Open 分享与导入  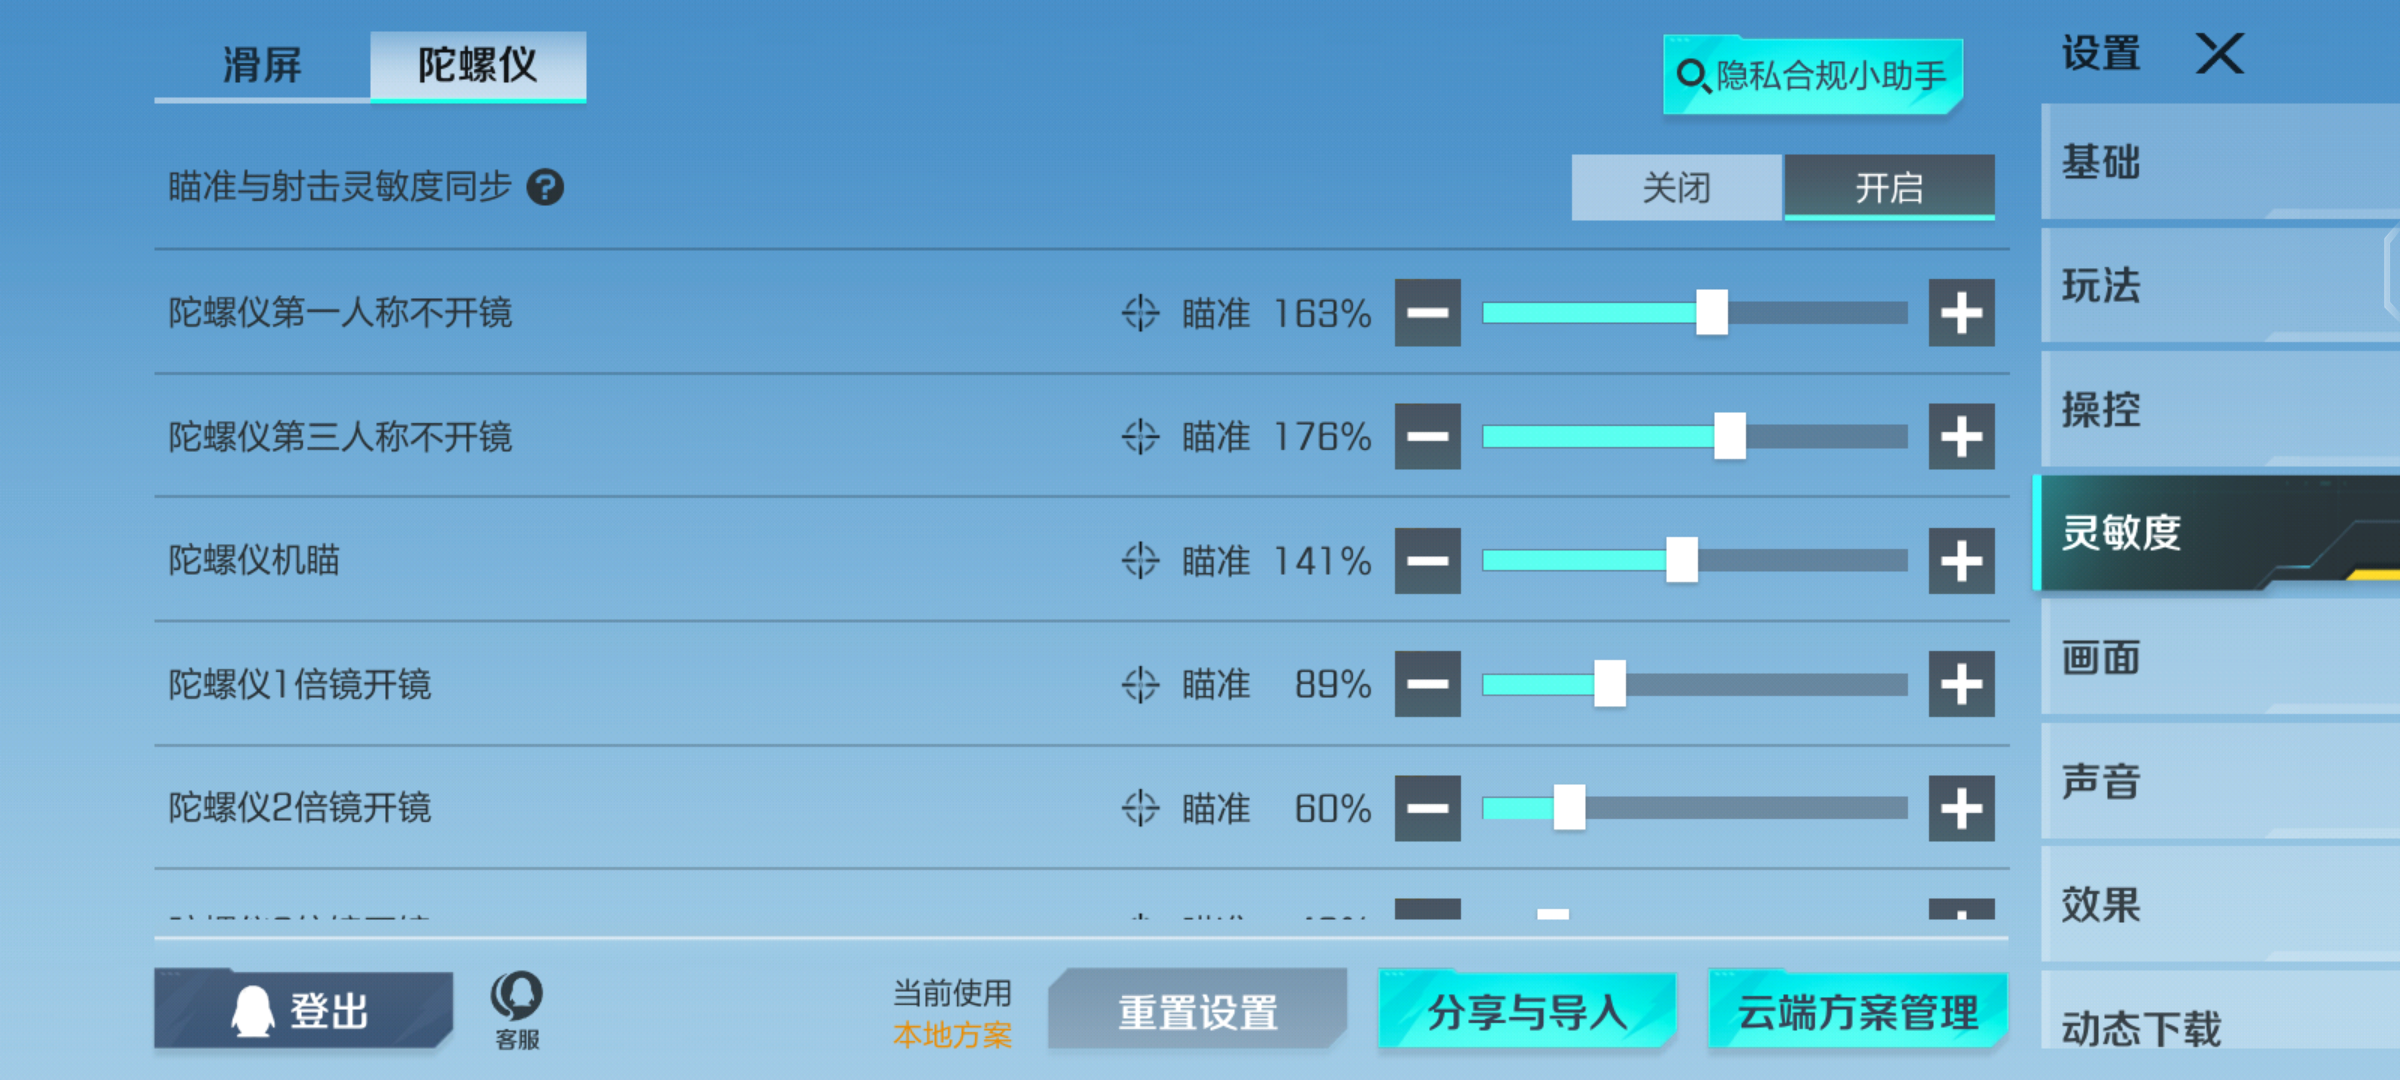click(1527, 1011)
